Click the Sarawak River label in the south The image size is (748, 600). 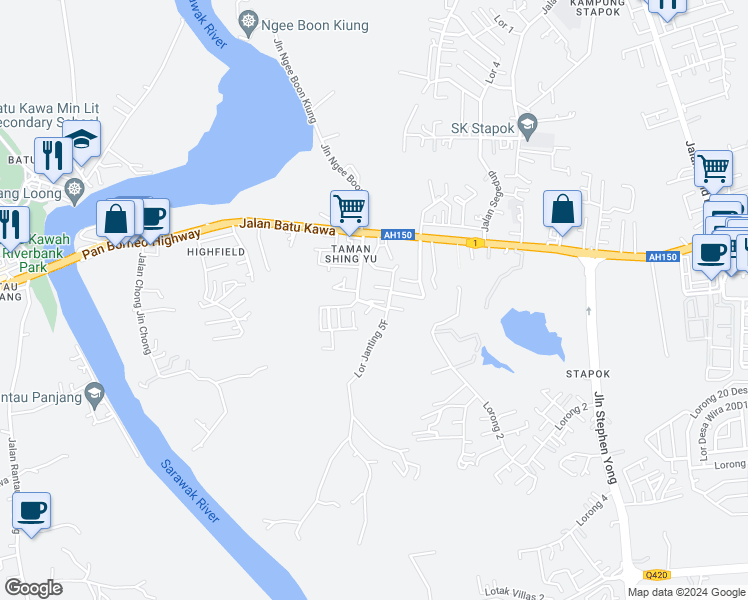coord(190,491)
